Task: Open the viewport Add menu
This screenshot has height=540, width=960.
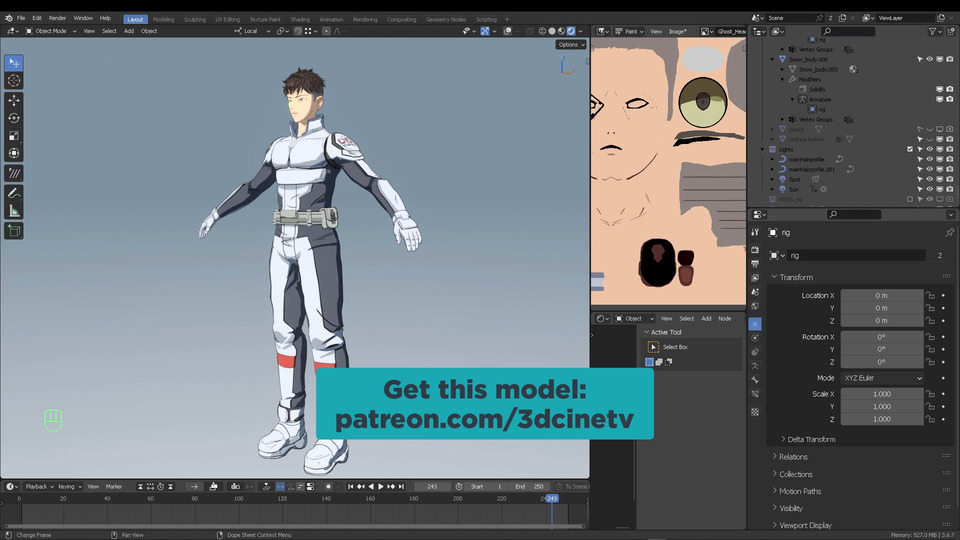Action: point(129,31)
